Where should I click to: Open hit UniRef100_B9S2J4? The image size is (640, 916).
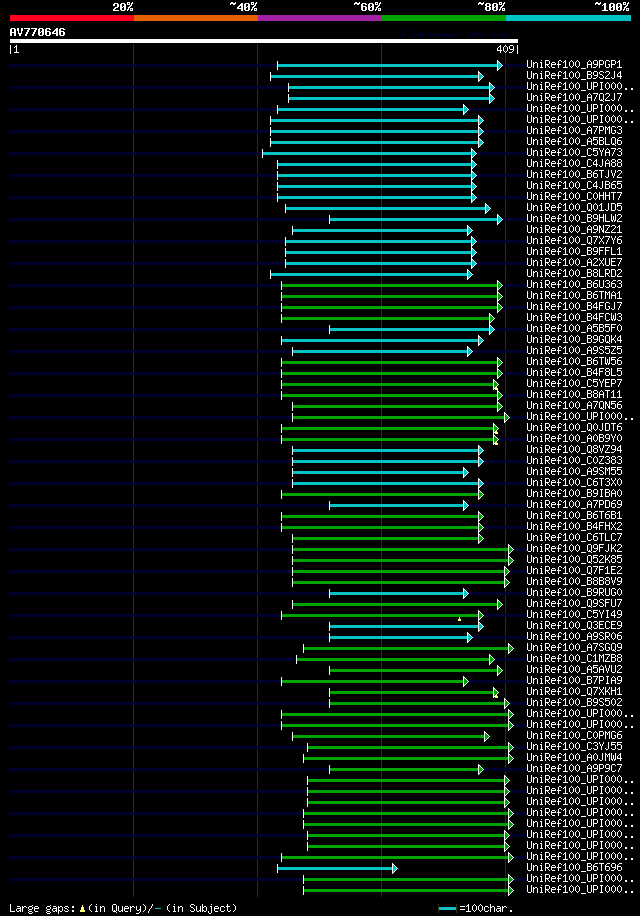[574, 76]
